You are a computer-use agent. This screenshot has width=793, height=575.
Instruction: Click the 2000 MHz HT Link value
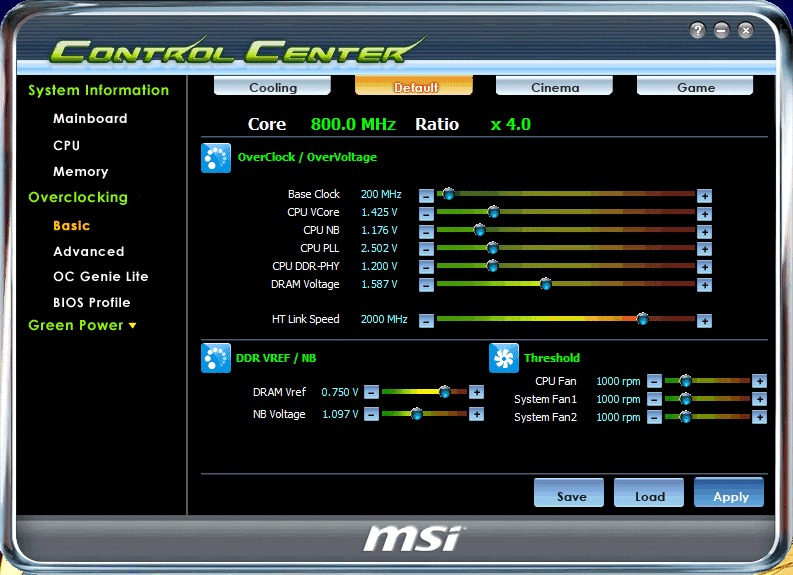click(384, 320)
